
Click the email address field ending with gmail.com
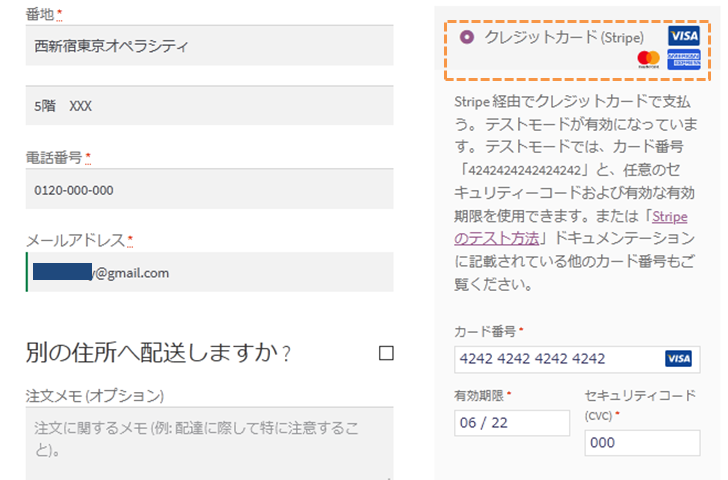(x=209, y=272)
